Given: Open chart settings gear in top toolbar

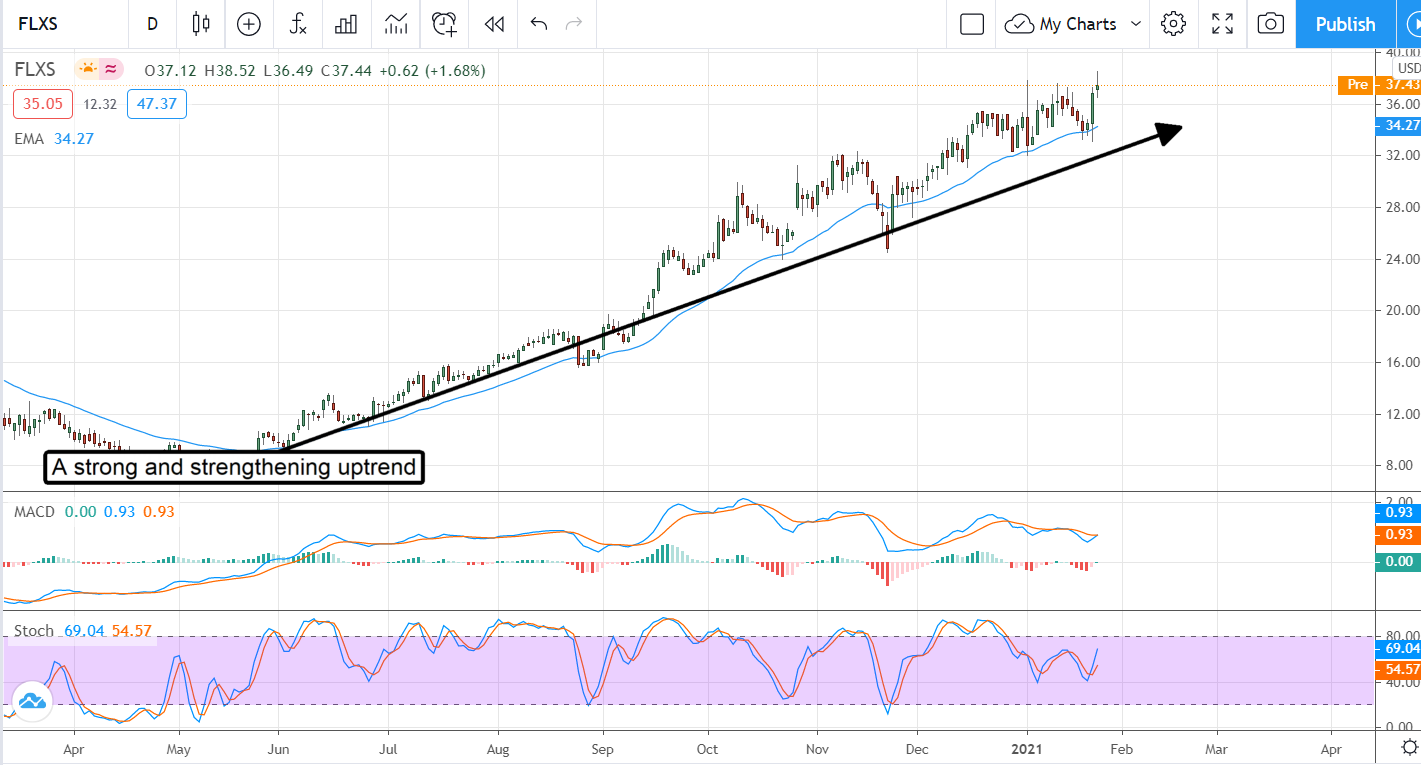Looking at the screenshot, I should (x=1173, y=24).
